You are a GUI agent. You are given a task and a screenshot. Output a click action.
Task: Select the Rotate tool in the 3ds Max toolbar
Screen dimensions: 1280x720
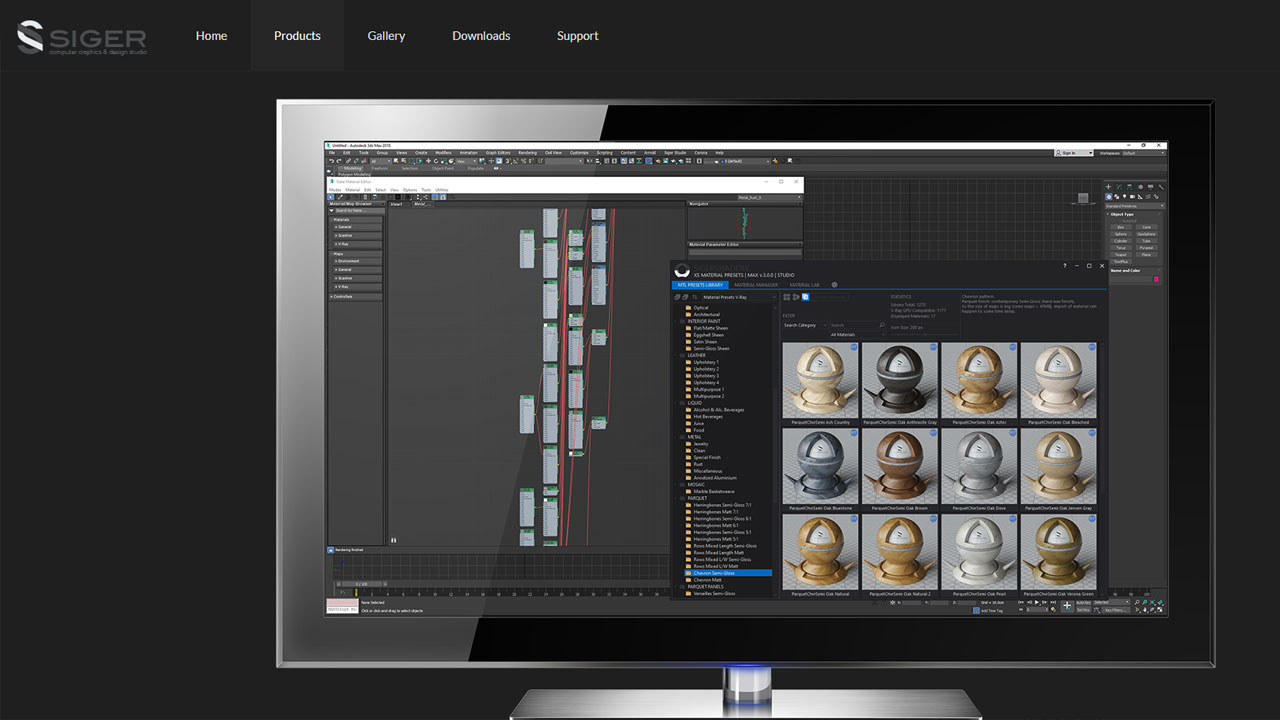tap(436, 161)
